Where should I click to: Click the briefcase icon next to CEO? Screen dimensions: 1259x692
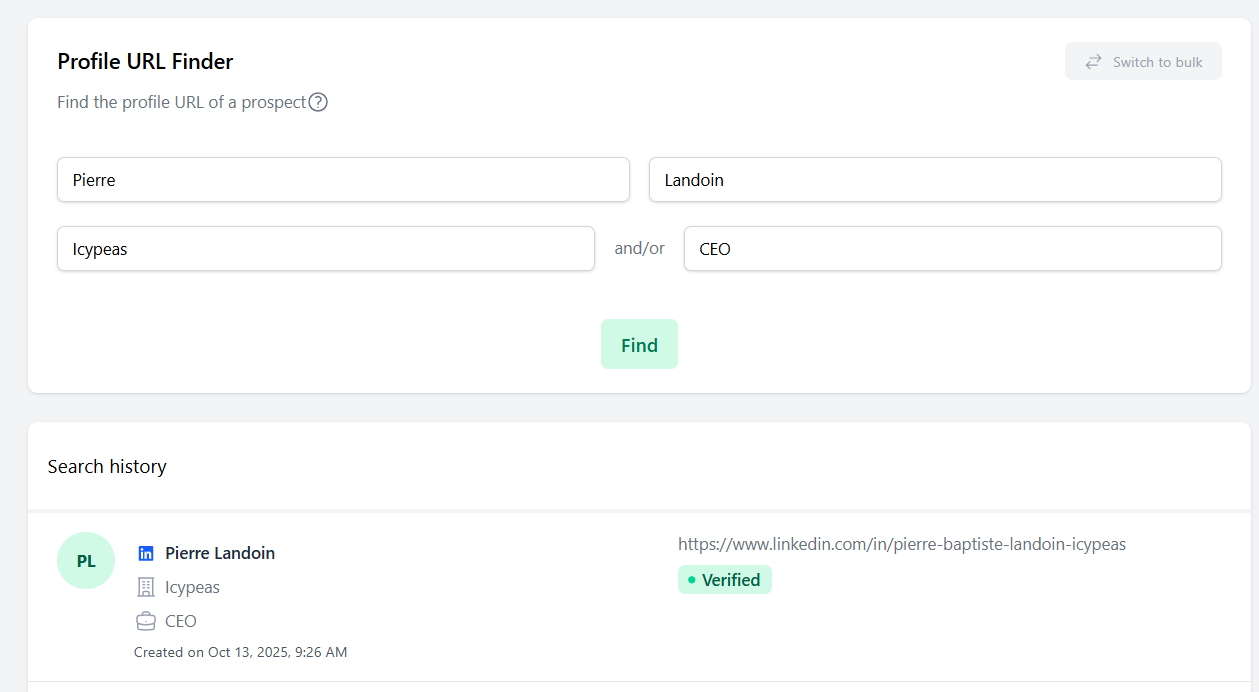coord(146,621)
